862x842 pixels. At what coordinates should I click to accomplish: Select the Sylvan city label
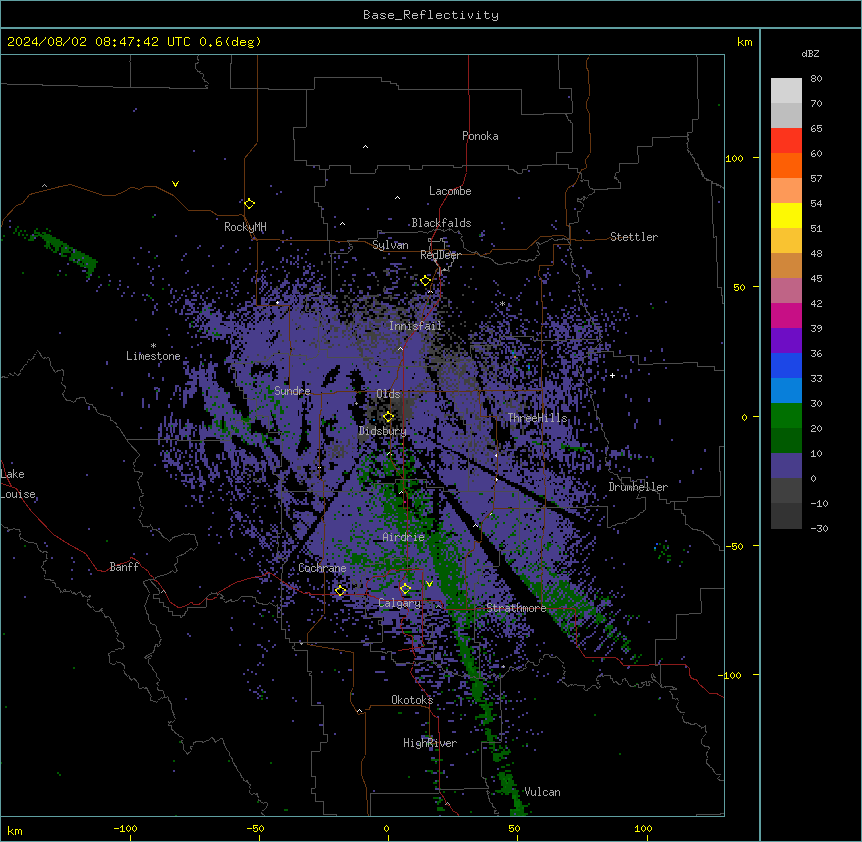pyautogui.click(x=390, y=245)
